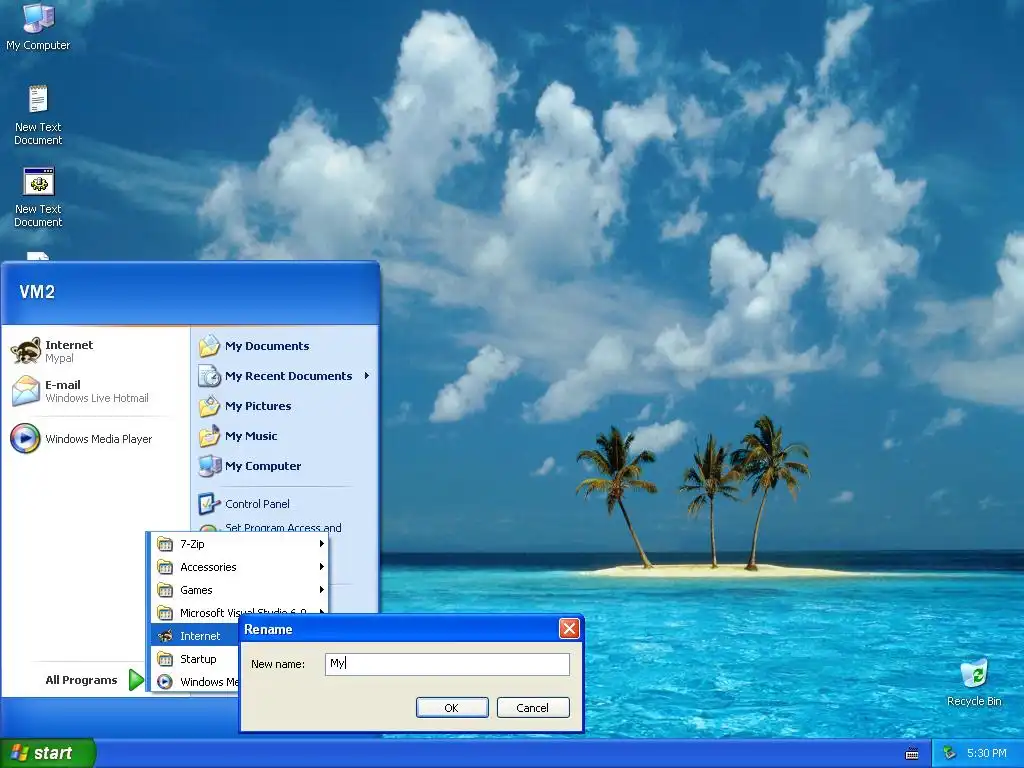
Task: Click the My Computer icon in start menu
Action: click(210, 466)
